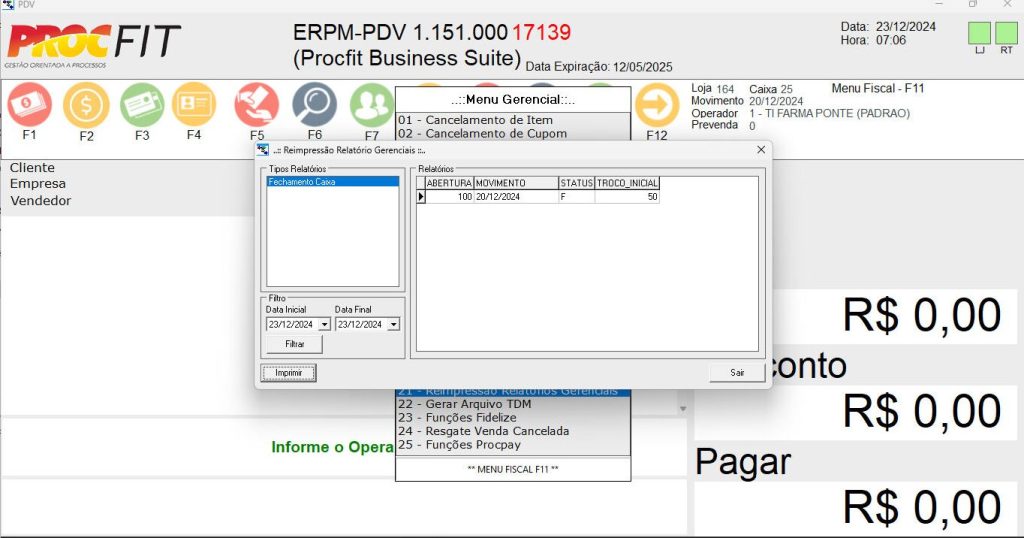Screen dimensions: 1024x538
Task: Click the dialog title bar app icon
Action: pos(263,150)
